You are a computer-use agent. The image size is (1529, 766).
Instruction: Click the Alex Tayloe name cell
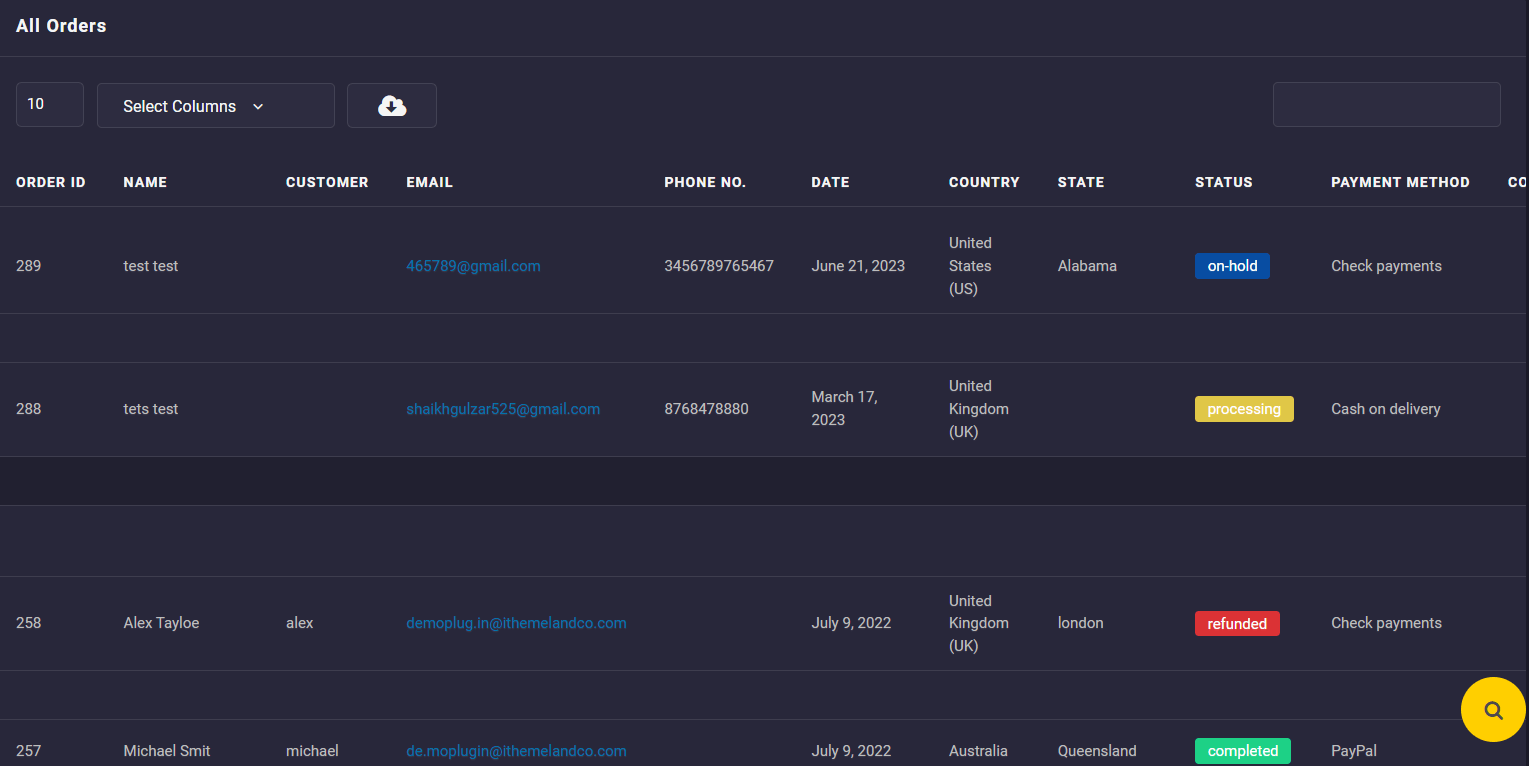click(161, 623)
